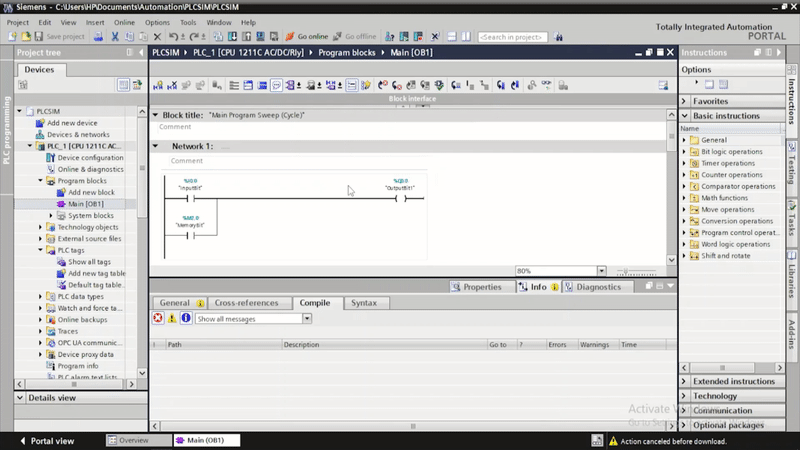Open the Main [OB1] block in project tree
The height and width of the screenshot is (450, 800).
tap(85, 204)
